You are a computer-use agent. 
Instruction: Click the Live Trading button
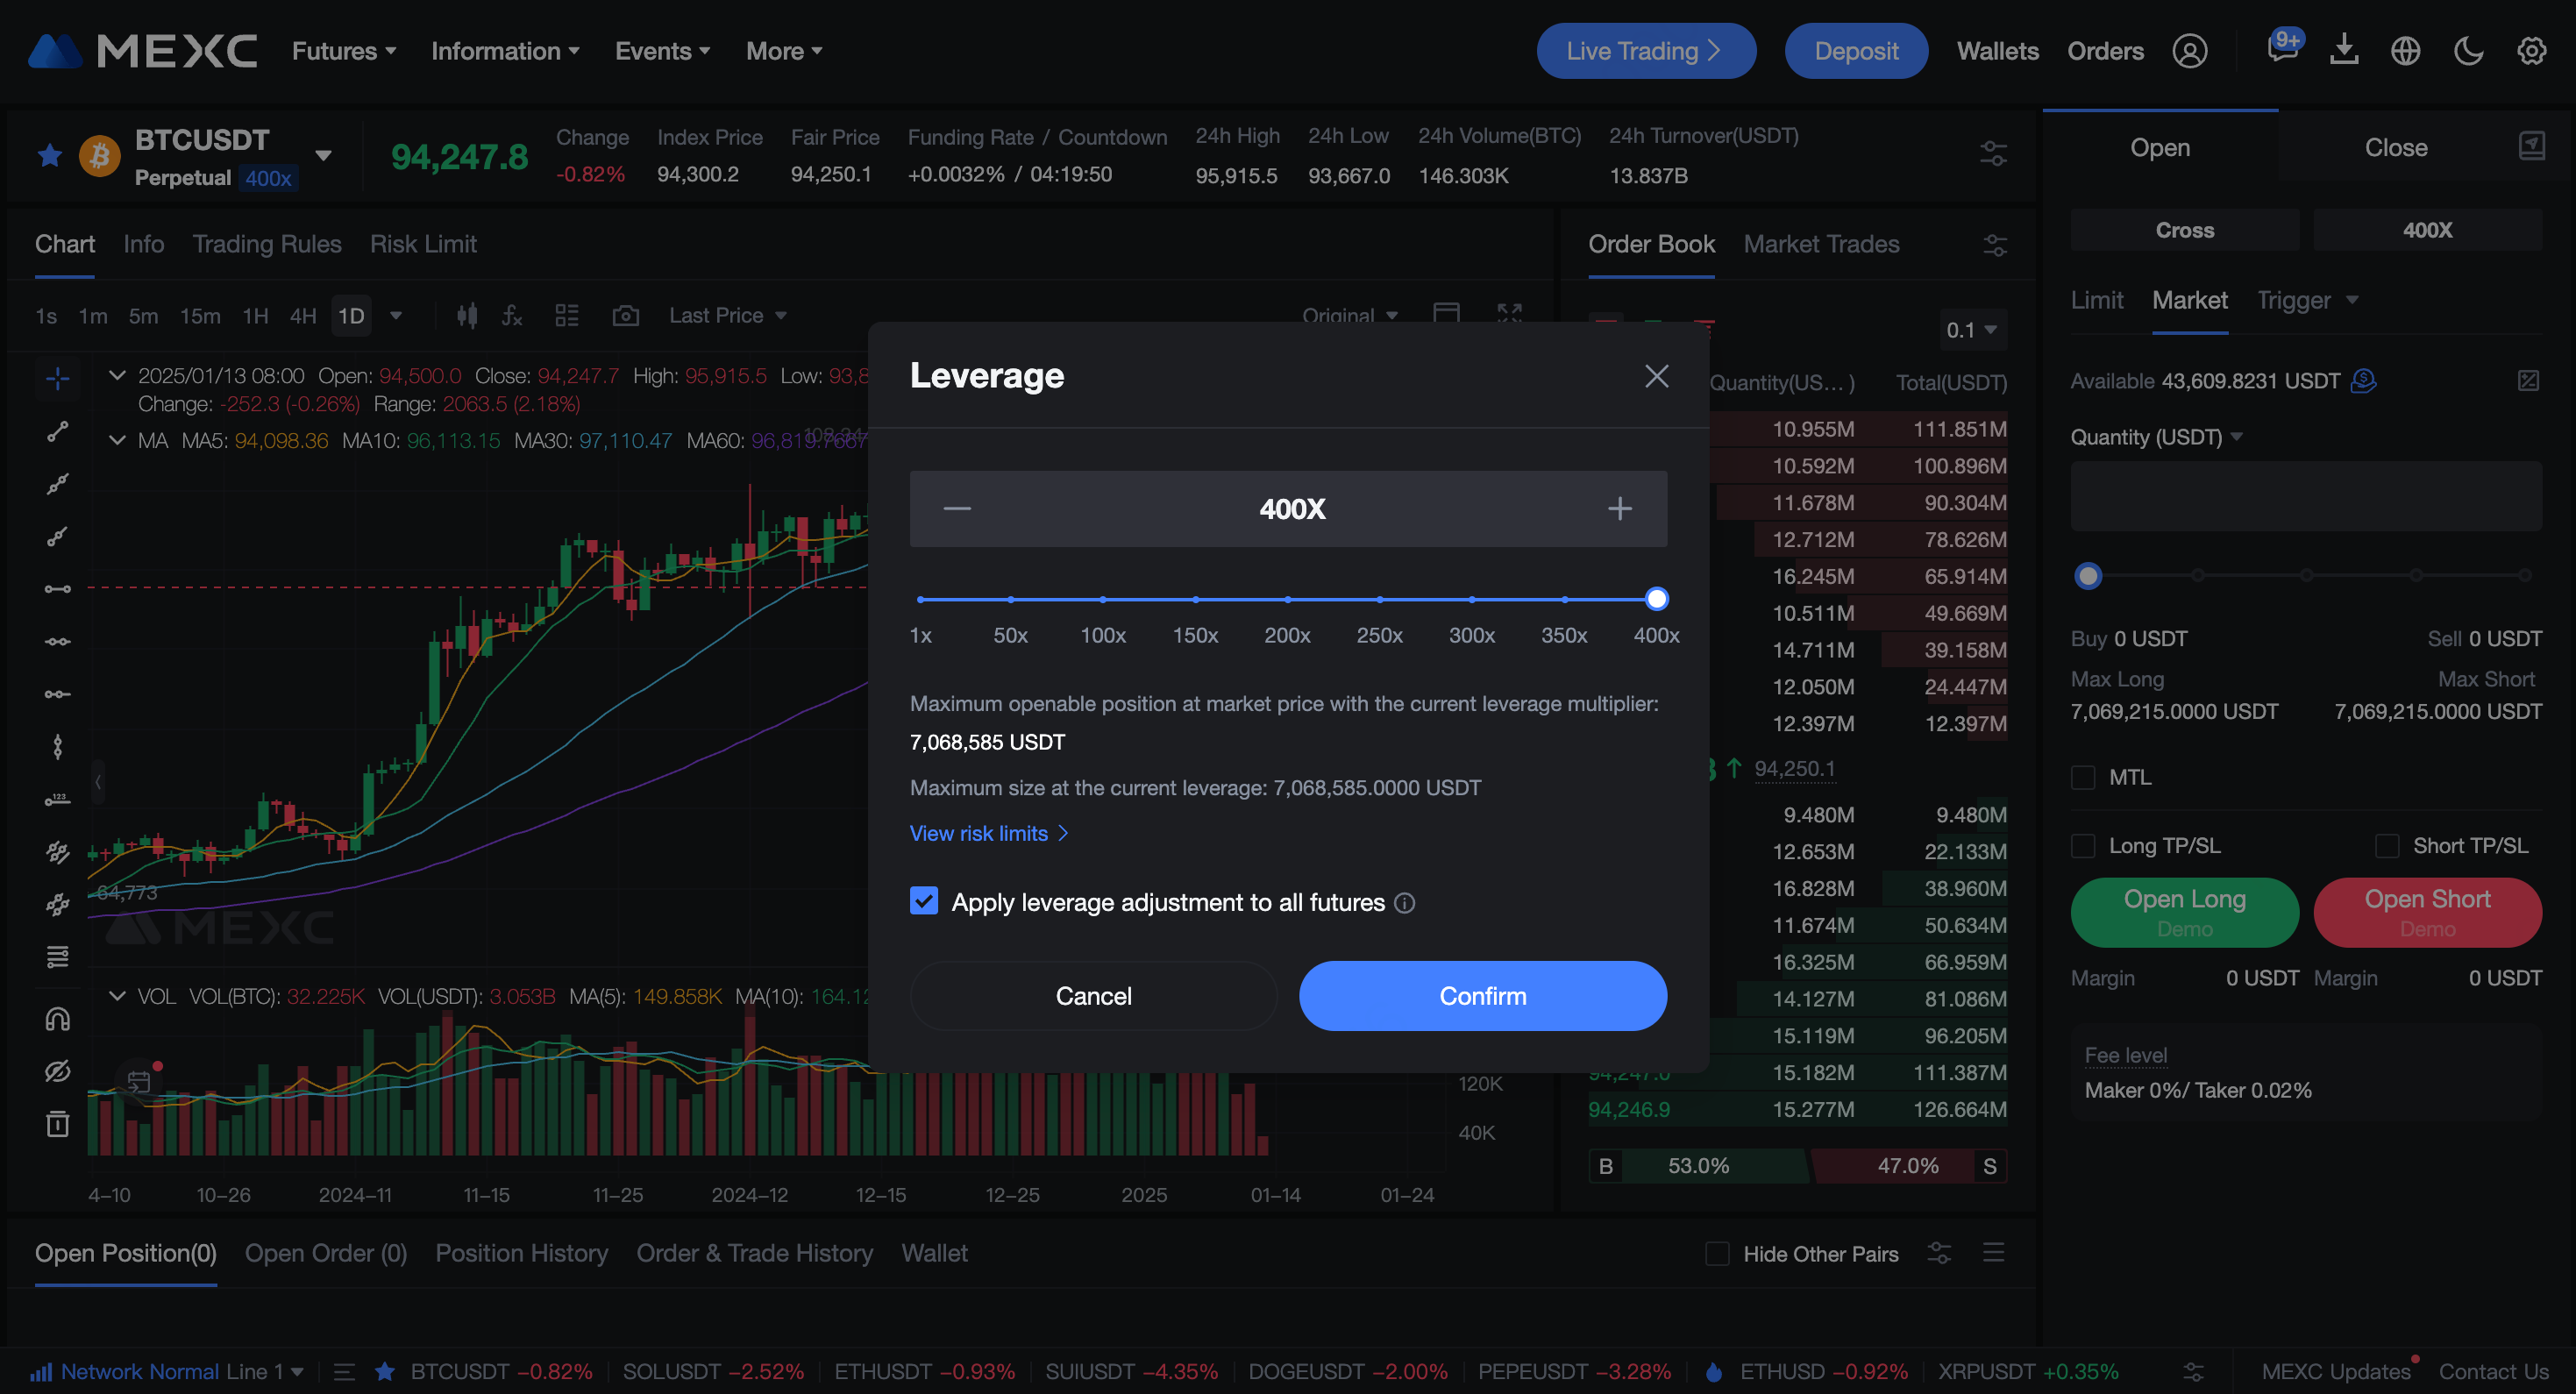pos(1646,51)
